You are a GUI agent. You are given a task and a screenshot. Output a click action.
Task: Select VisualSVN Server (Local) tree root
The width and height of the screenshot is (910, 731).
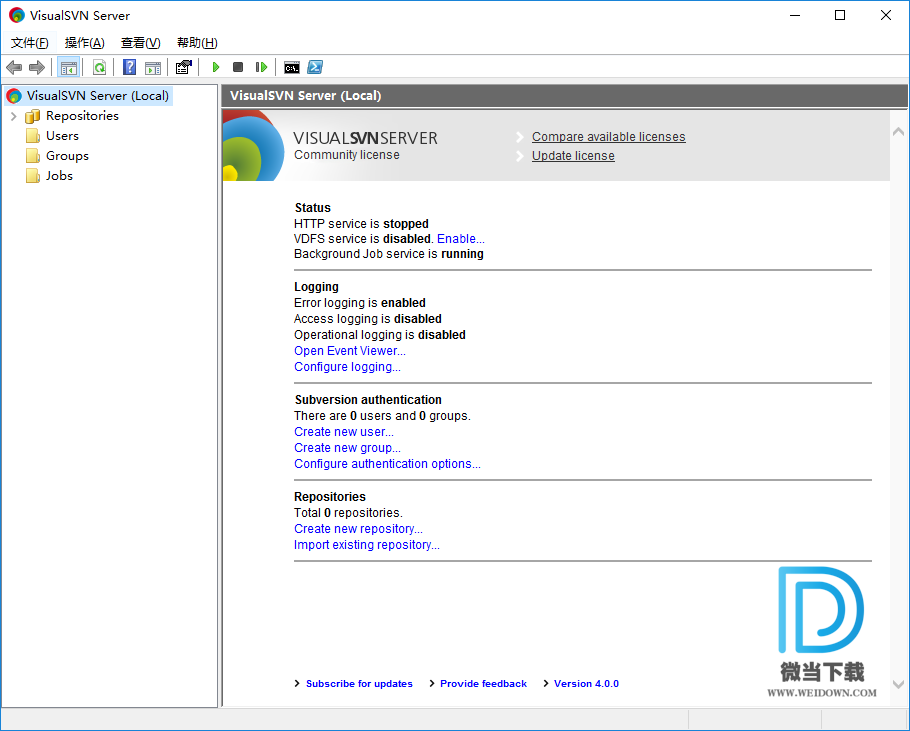[98, 96]
